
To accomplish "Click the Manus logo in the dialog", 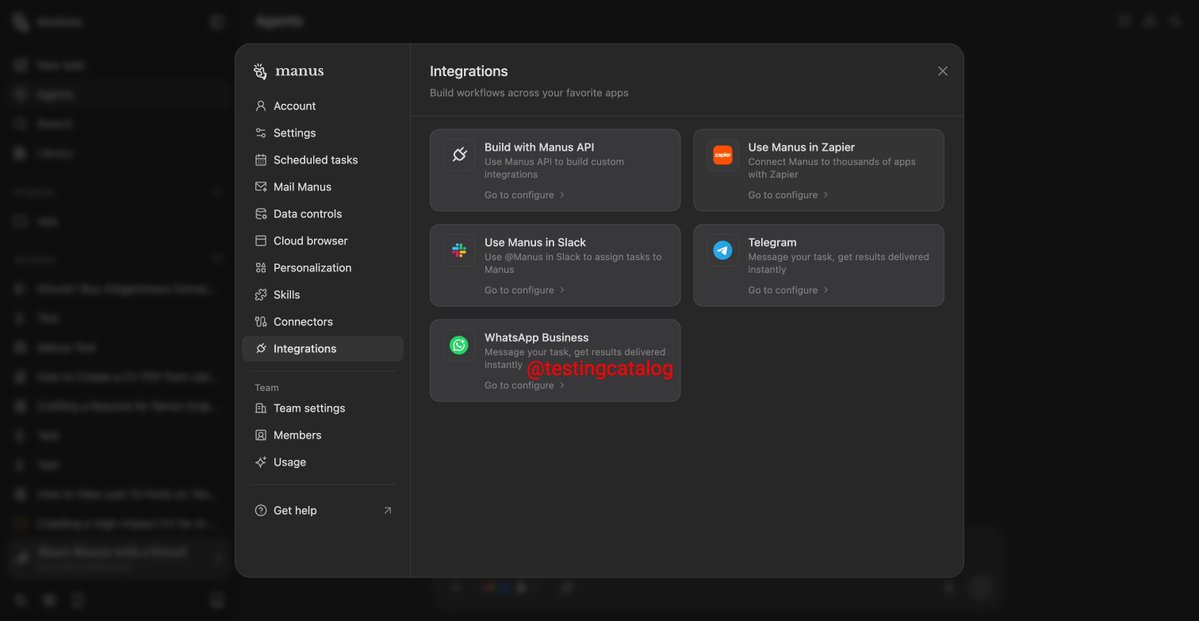I will click(288, 71).
